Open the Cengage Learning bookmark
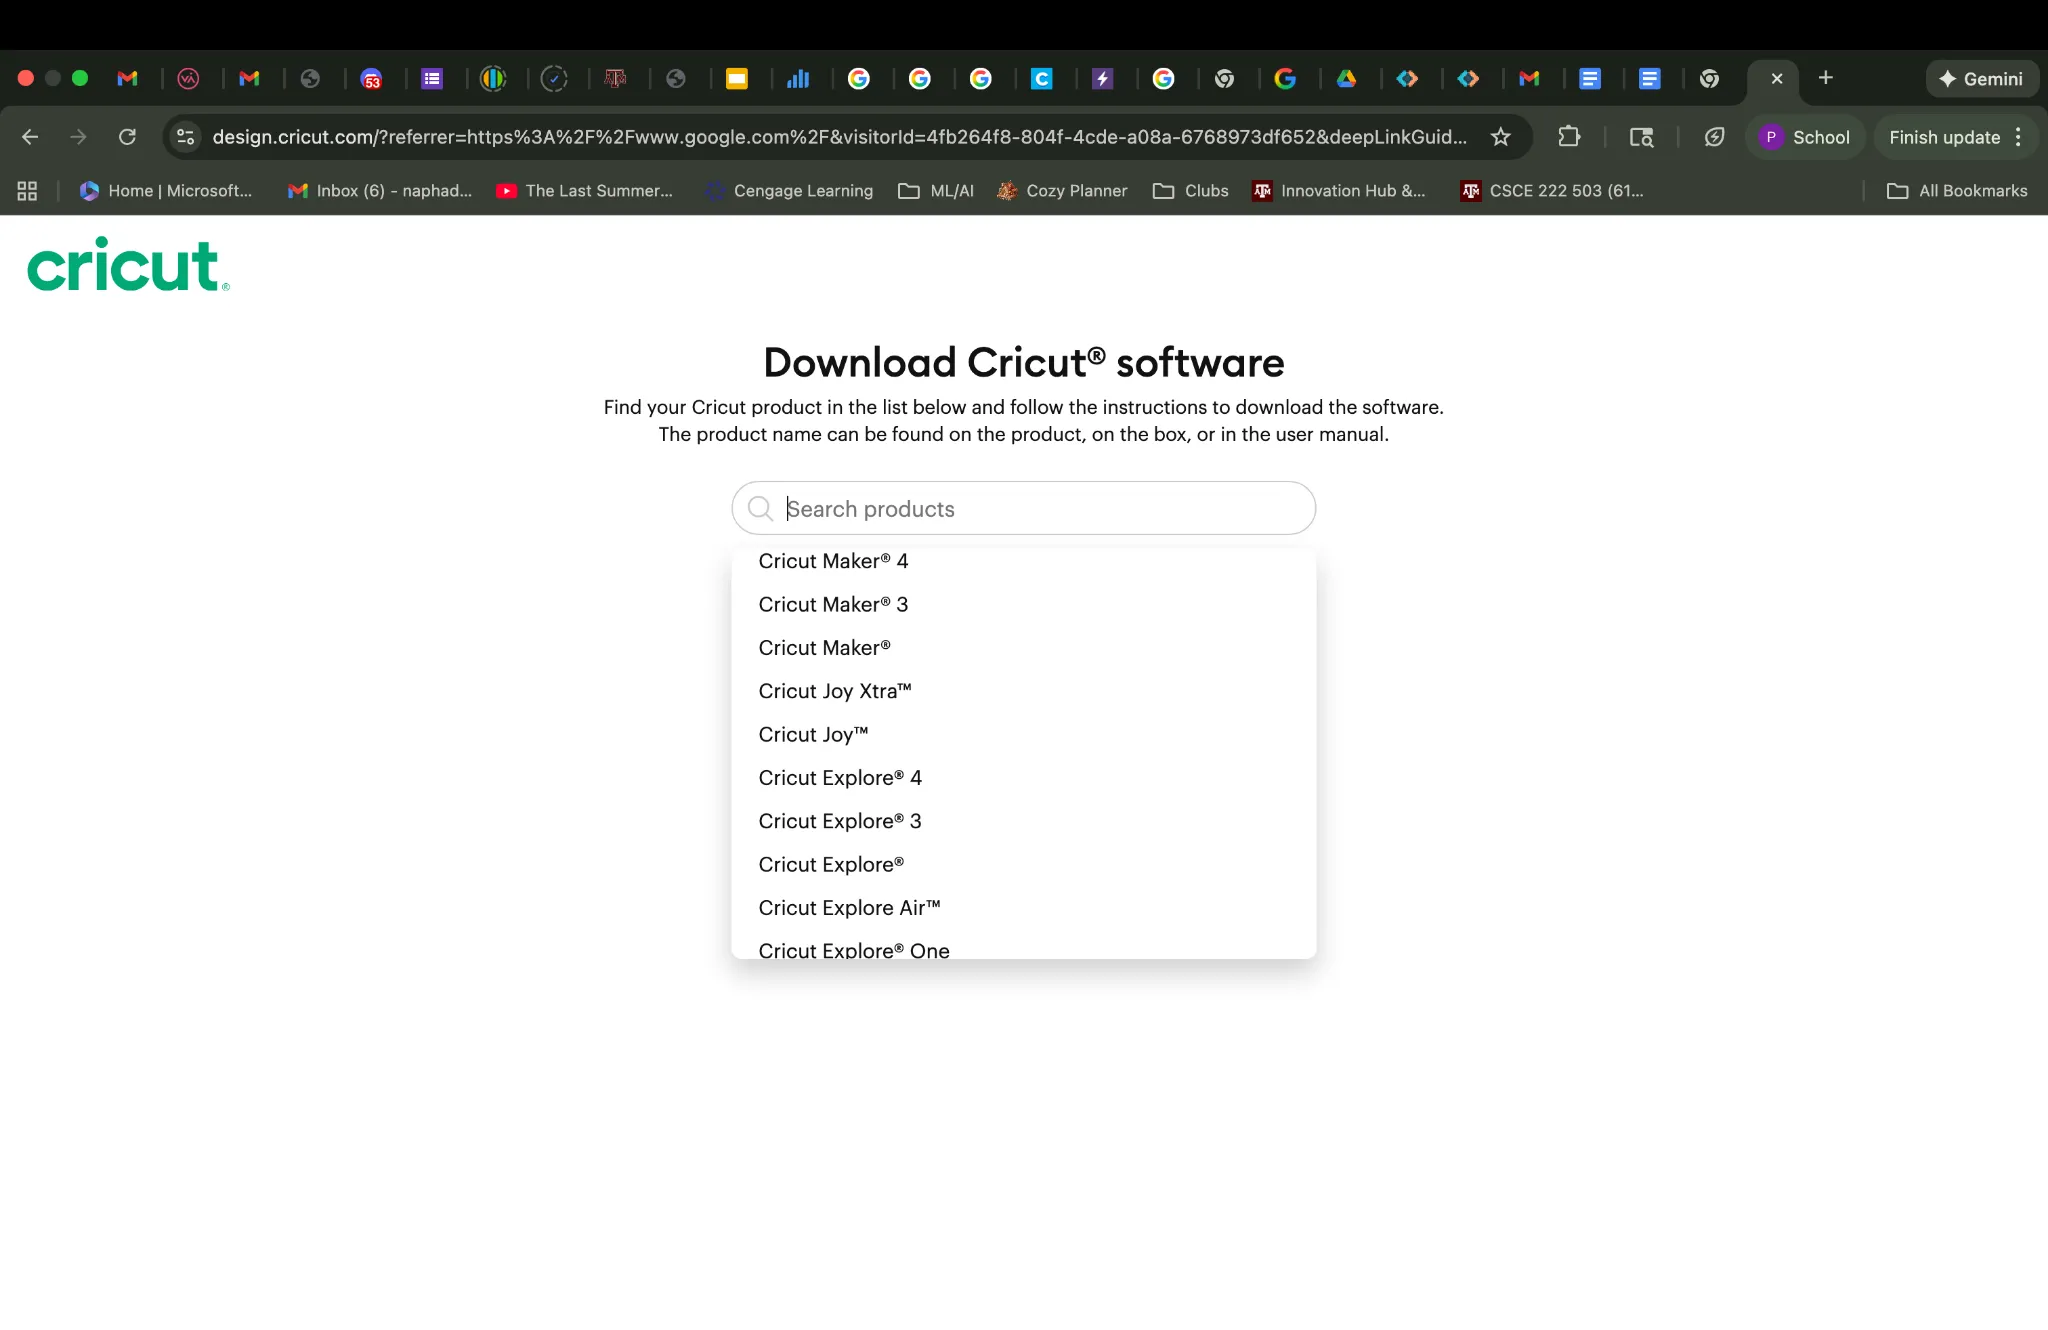The image size is (2048, 1330). coord(789,191)
